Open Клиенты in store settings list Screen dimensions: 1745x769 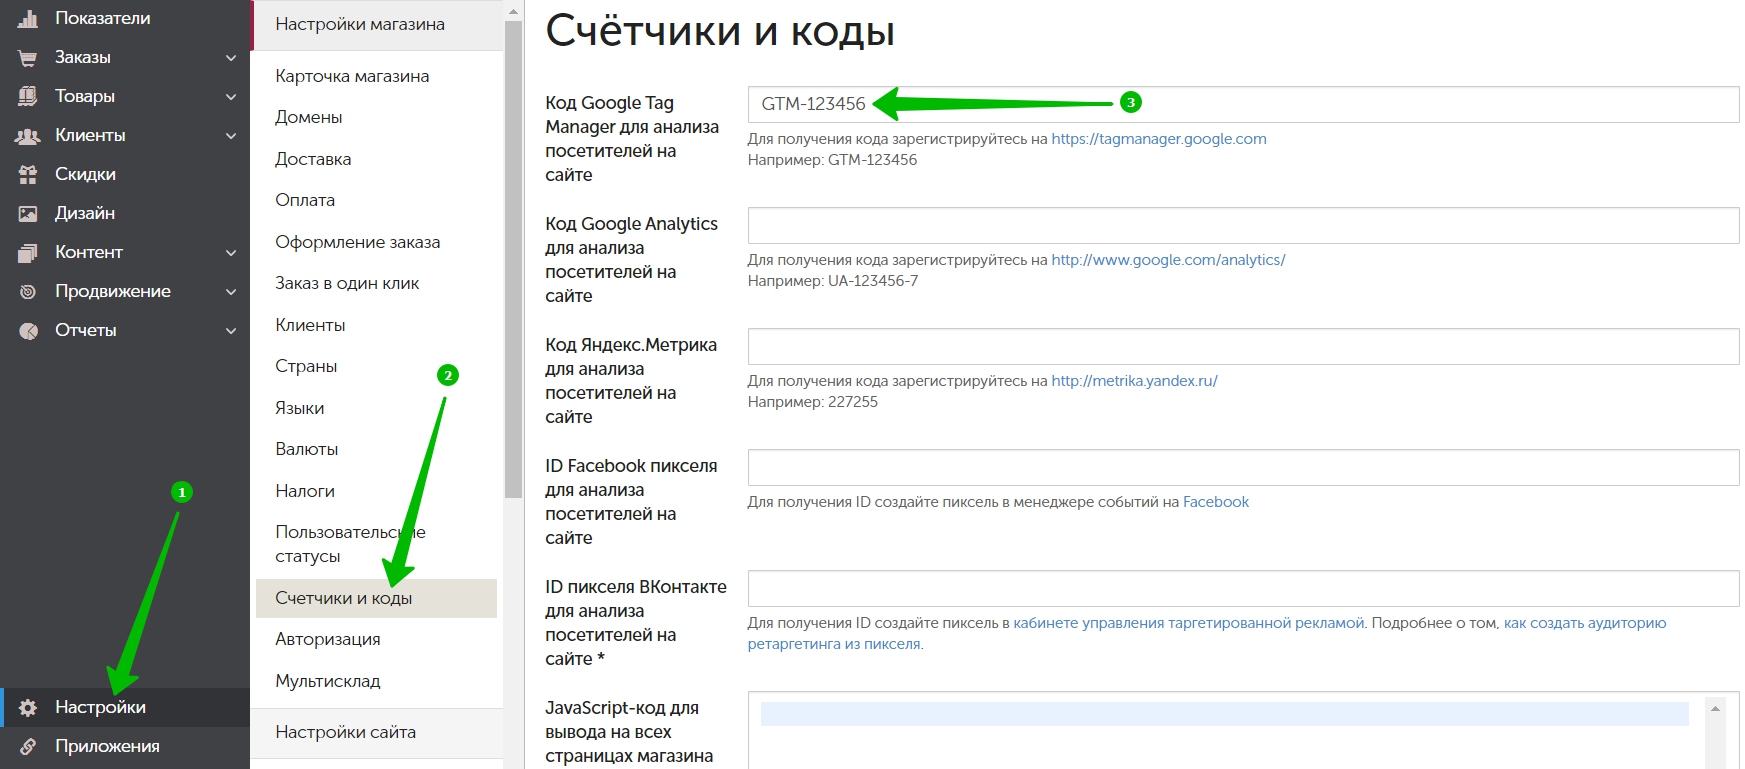(x=310, y=325)
